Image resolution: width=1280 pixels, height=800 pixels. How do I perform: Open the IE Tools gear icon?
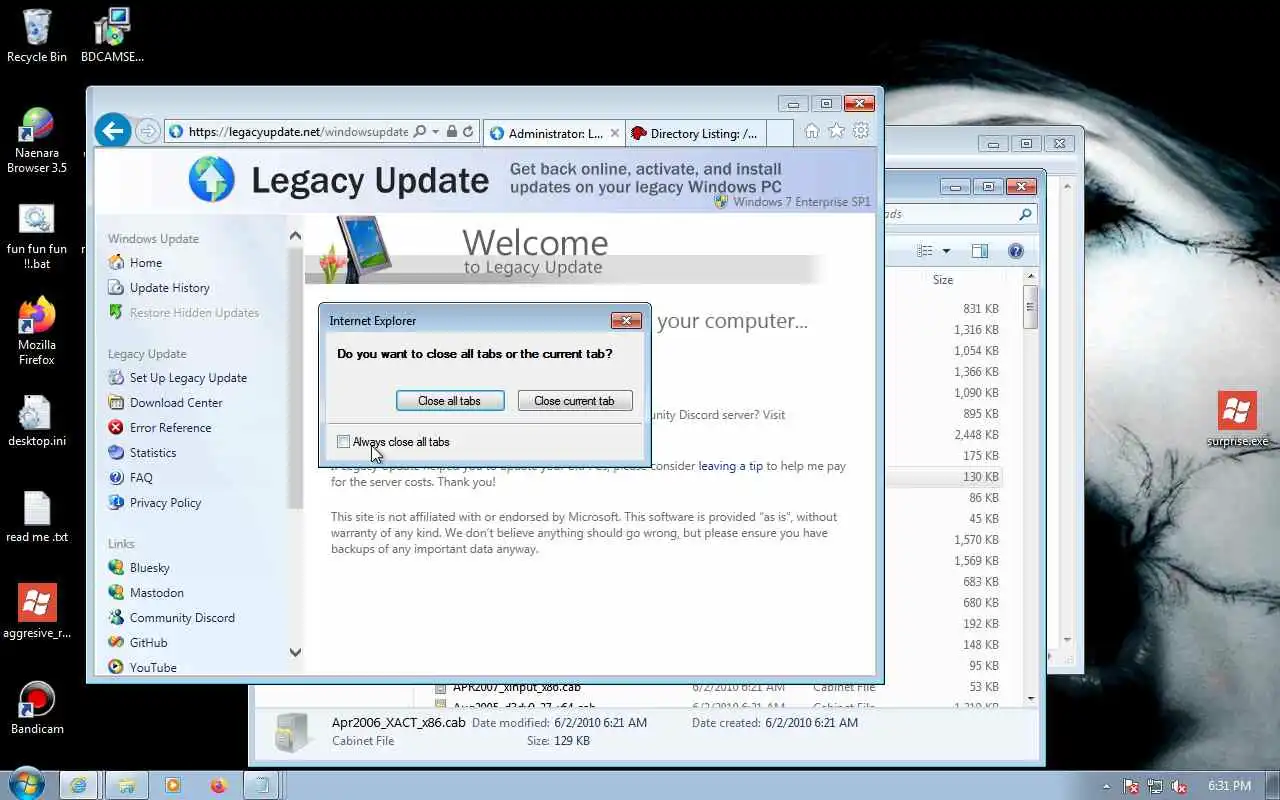[860, 131]
